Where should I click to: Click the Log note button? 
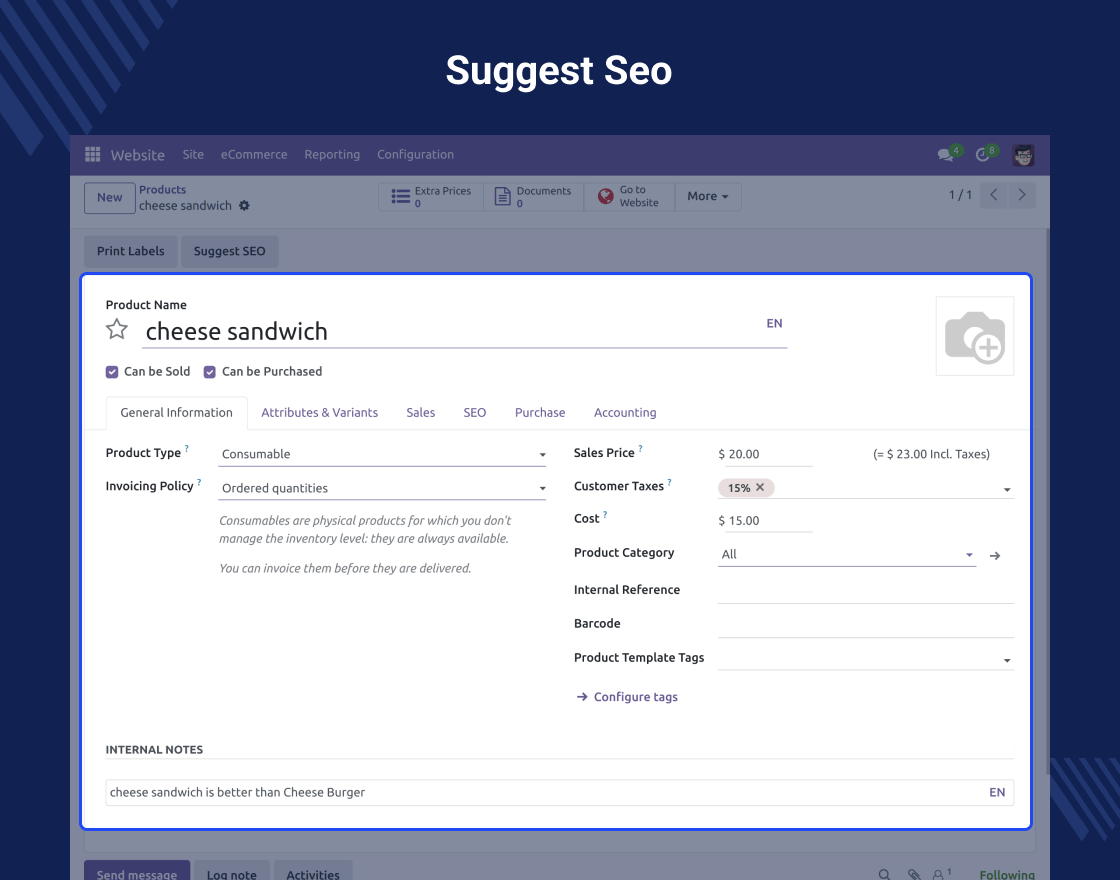pyautogui.click(x=231, y=873)
